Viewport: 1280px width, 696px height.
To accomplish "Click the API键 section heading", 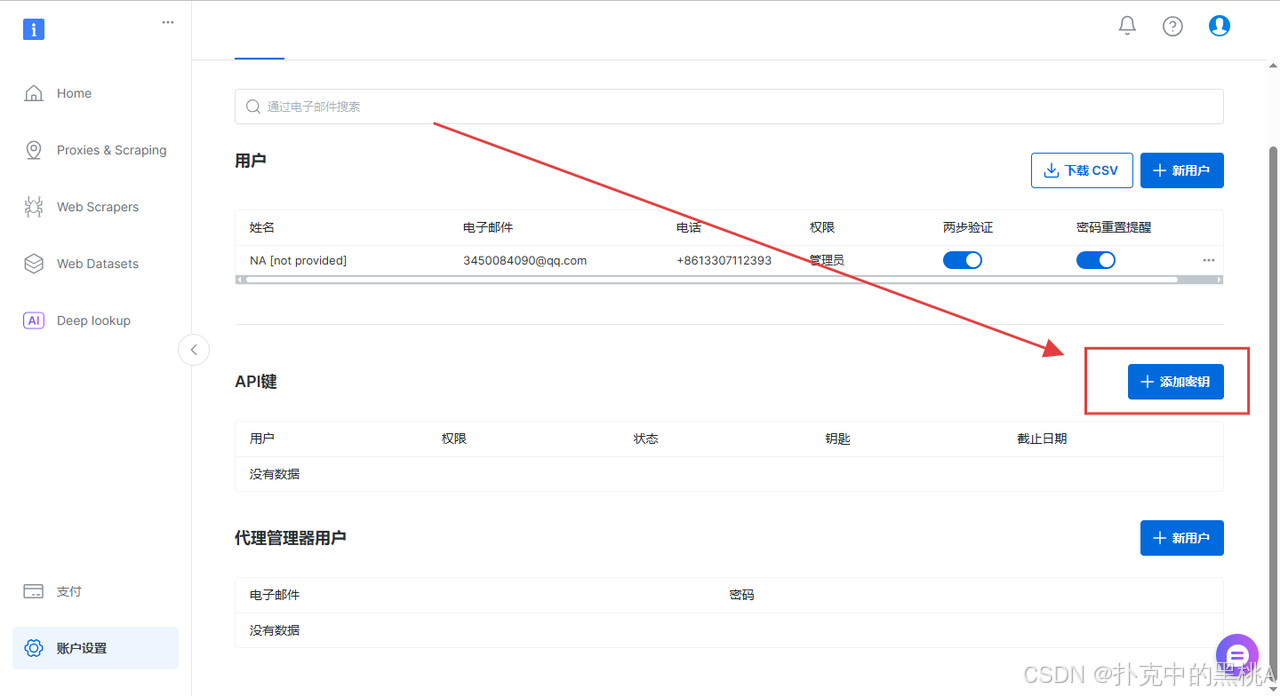I will (256, 381).
